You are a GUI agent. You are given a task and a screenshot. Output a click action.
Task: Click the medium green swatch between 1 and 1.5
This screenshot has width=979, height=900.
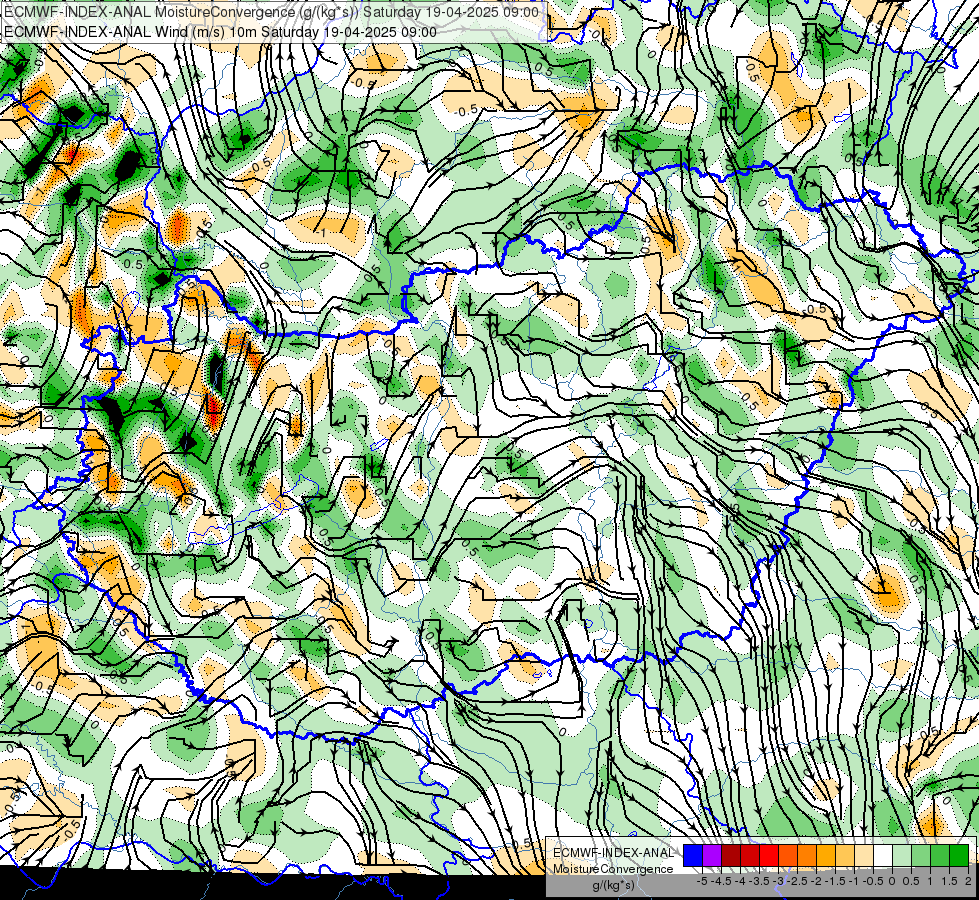tap(940, 856)
